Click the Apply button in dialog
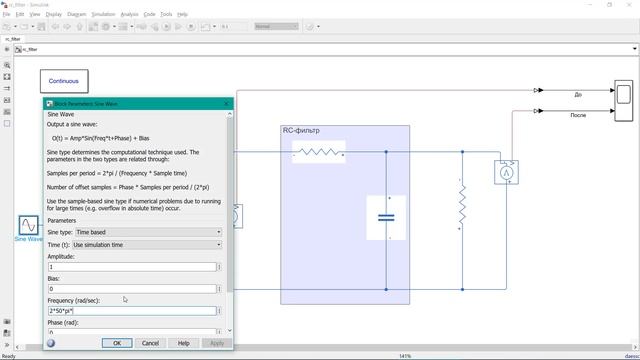The image size is (640, 360). pos(217,343)
